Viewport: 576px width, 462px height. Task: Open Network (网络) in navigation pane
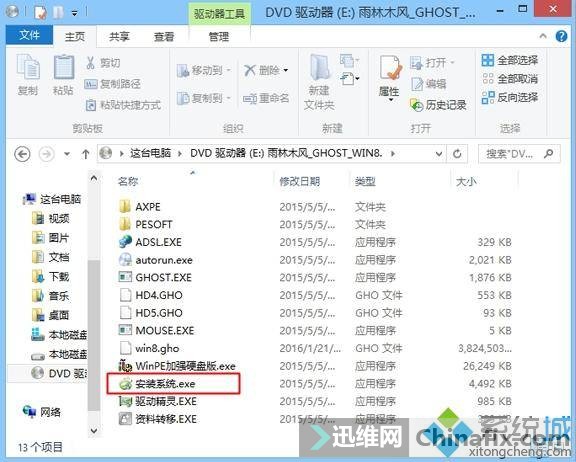[42, 412]
